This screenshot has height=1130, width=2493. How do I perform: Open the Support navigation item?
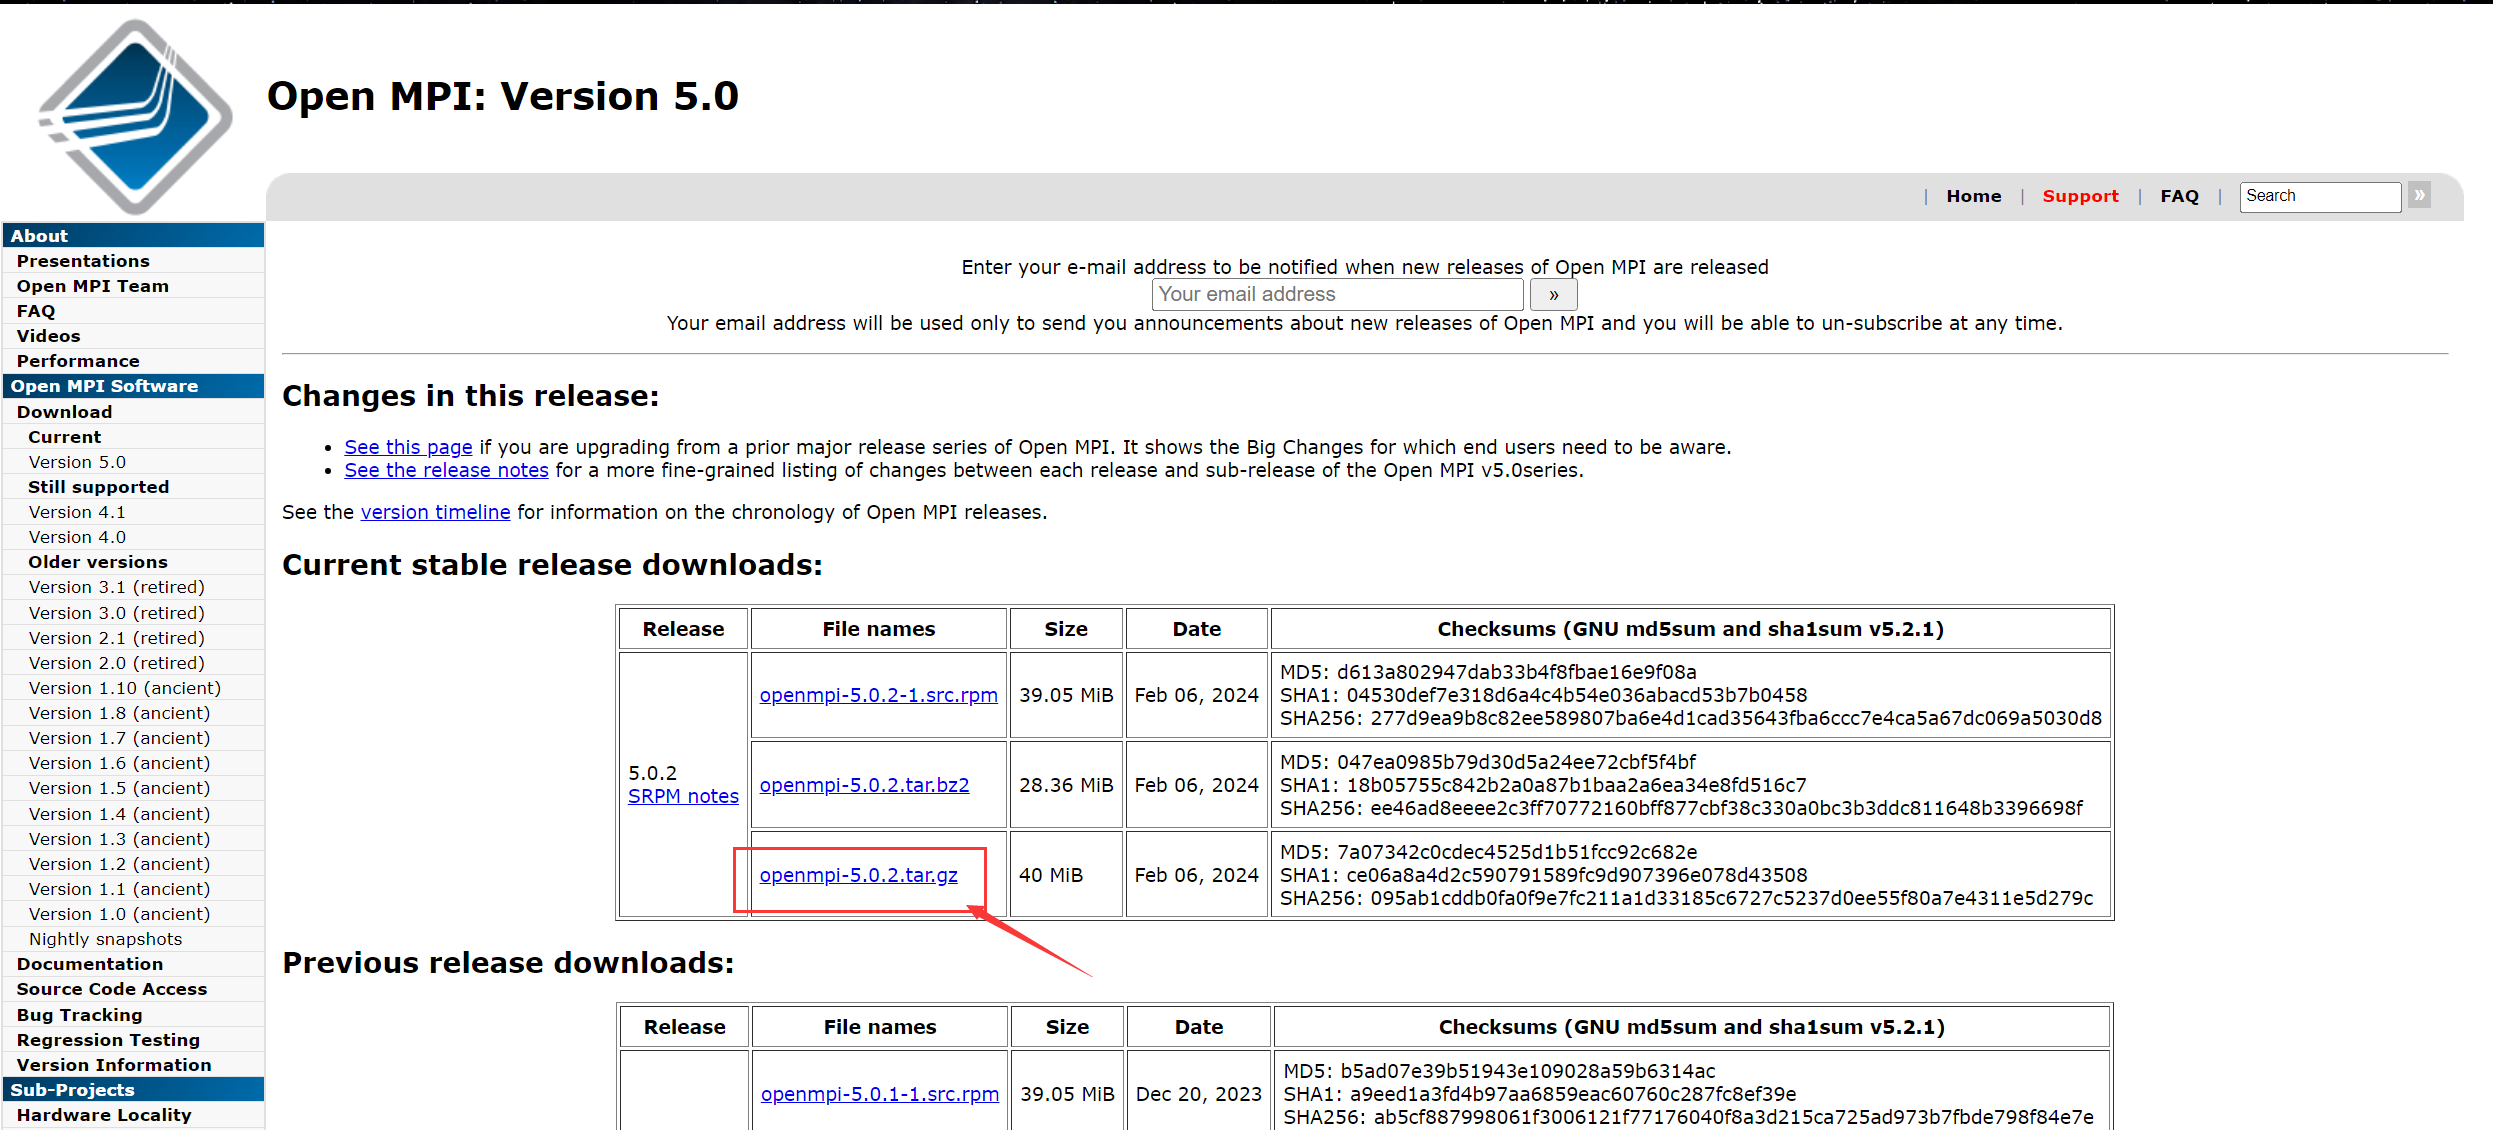(x=2080, y=197)
